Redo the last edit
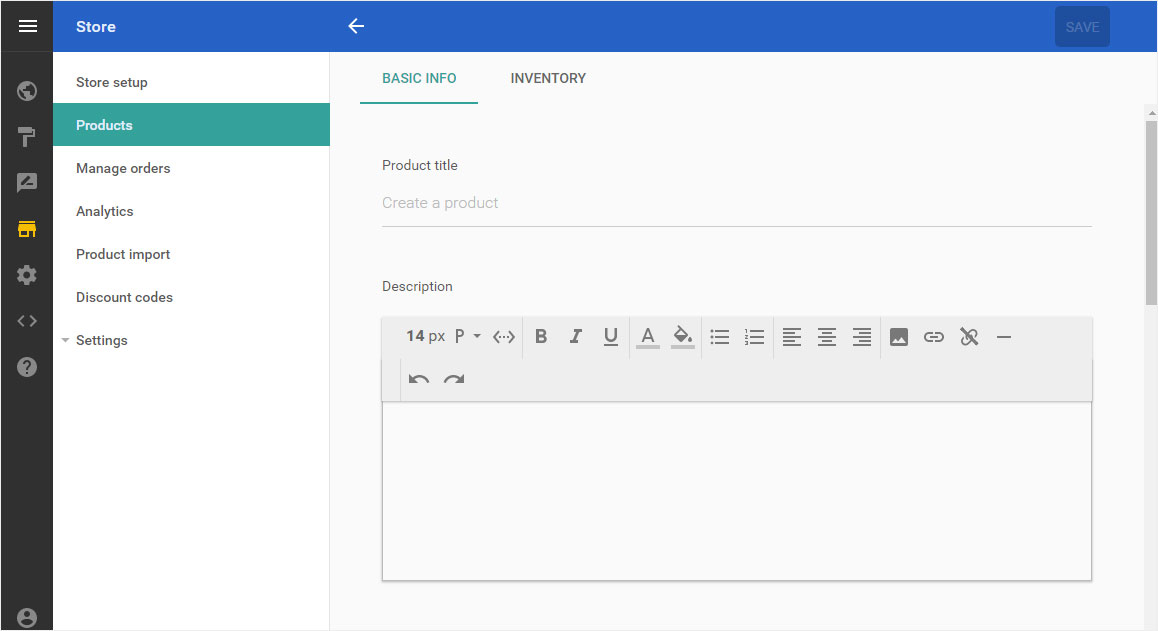The height and width of the screenshot is (631, 1158). click(453, 379)
